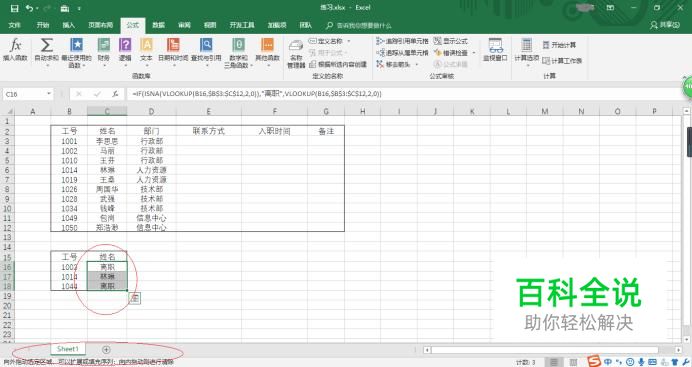
Task: Expand the Customize Quick Access Toolbar arrow
Action: [79, 8]
